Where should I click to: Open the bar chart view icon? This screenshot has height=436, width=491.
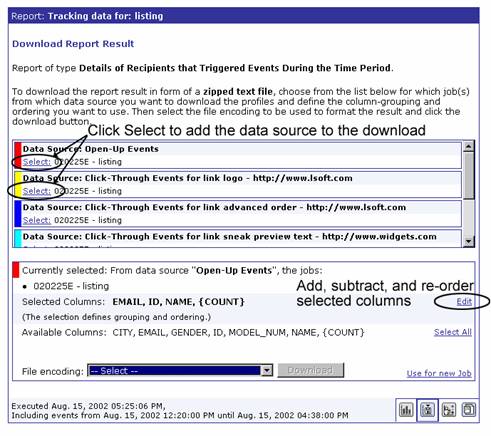click(406, 409)
